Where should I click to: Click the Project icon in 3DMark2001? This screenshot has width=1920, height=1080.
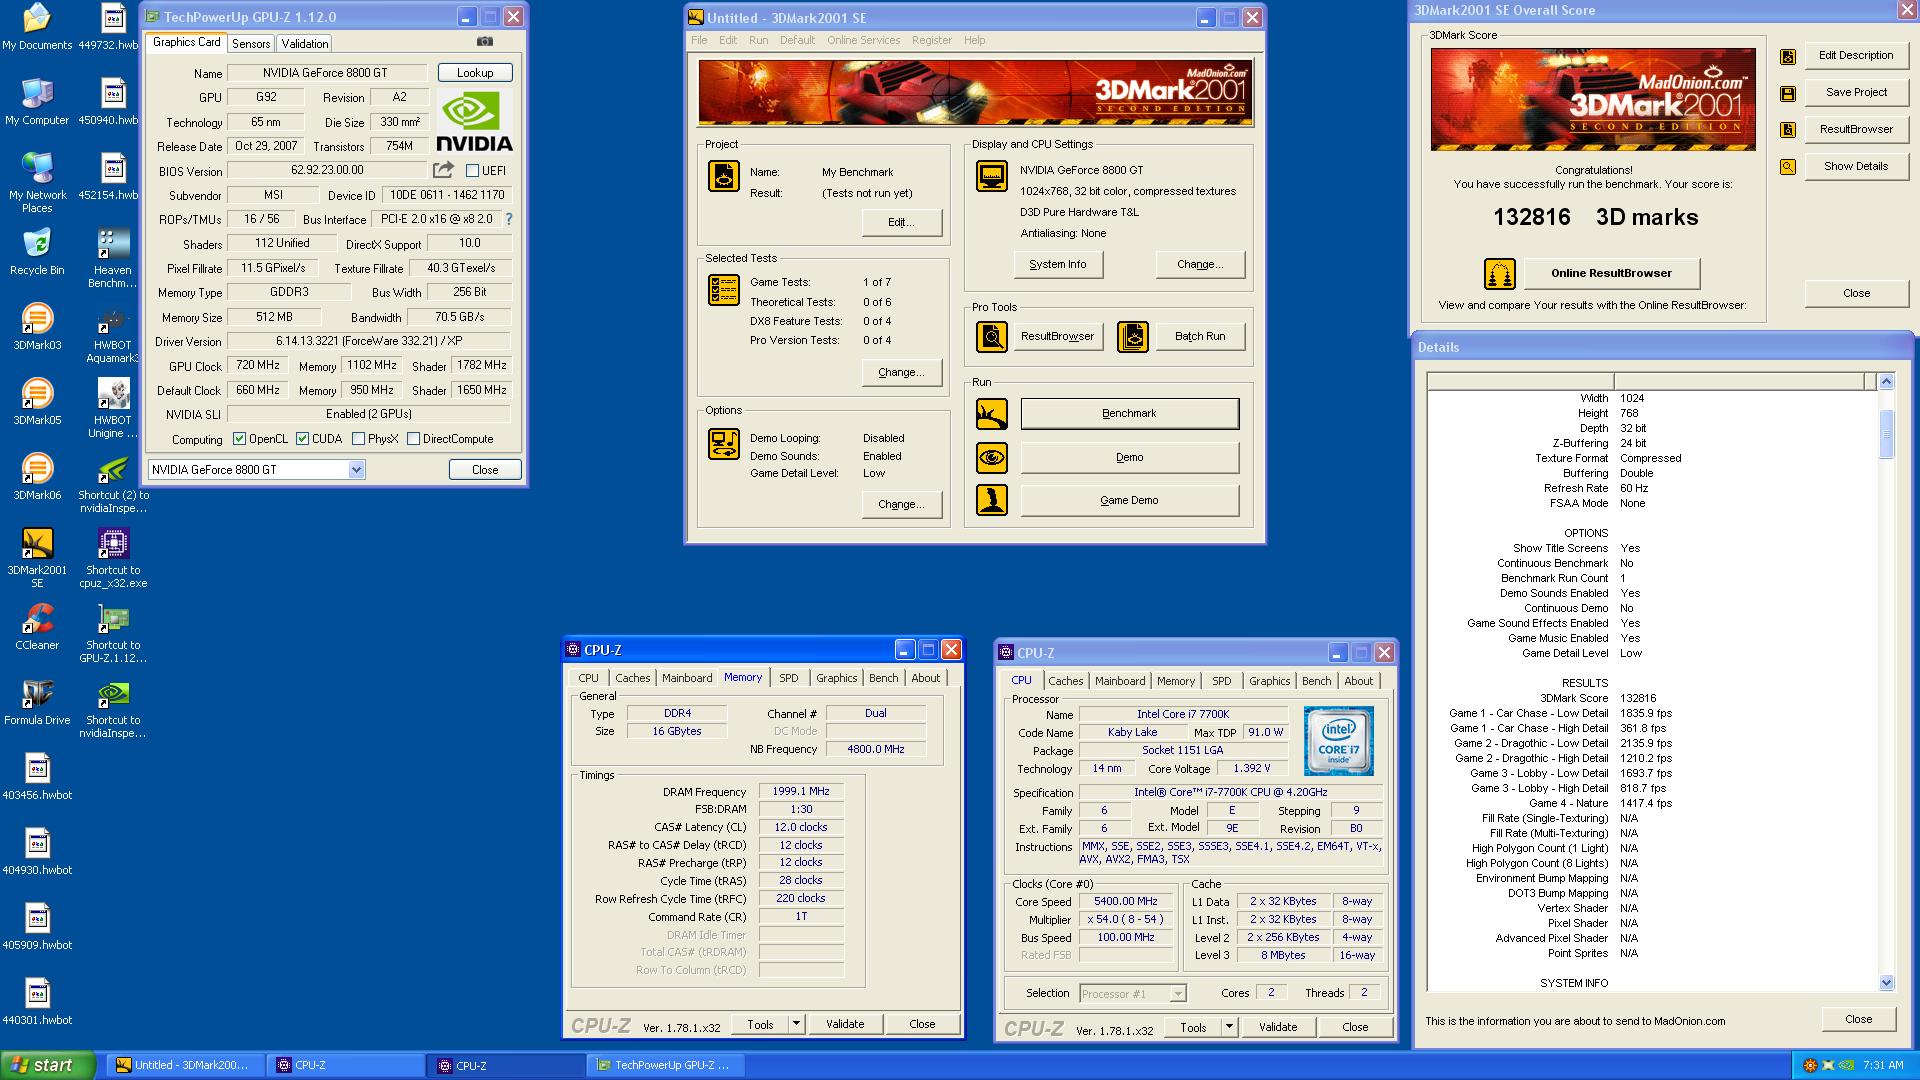coord(724,176)
